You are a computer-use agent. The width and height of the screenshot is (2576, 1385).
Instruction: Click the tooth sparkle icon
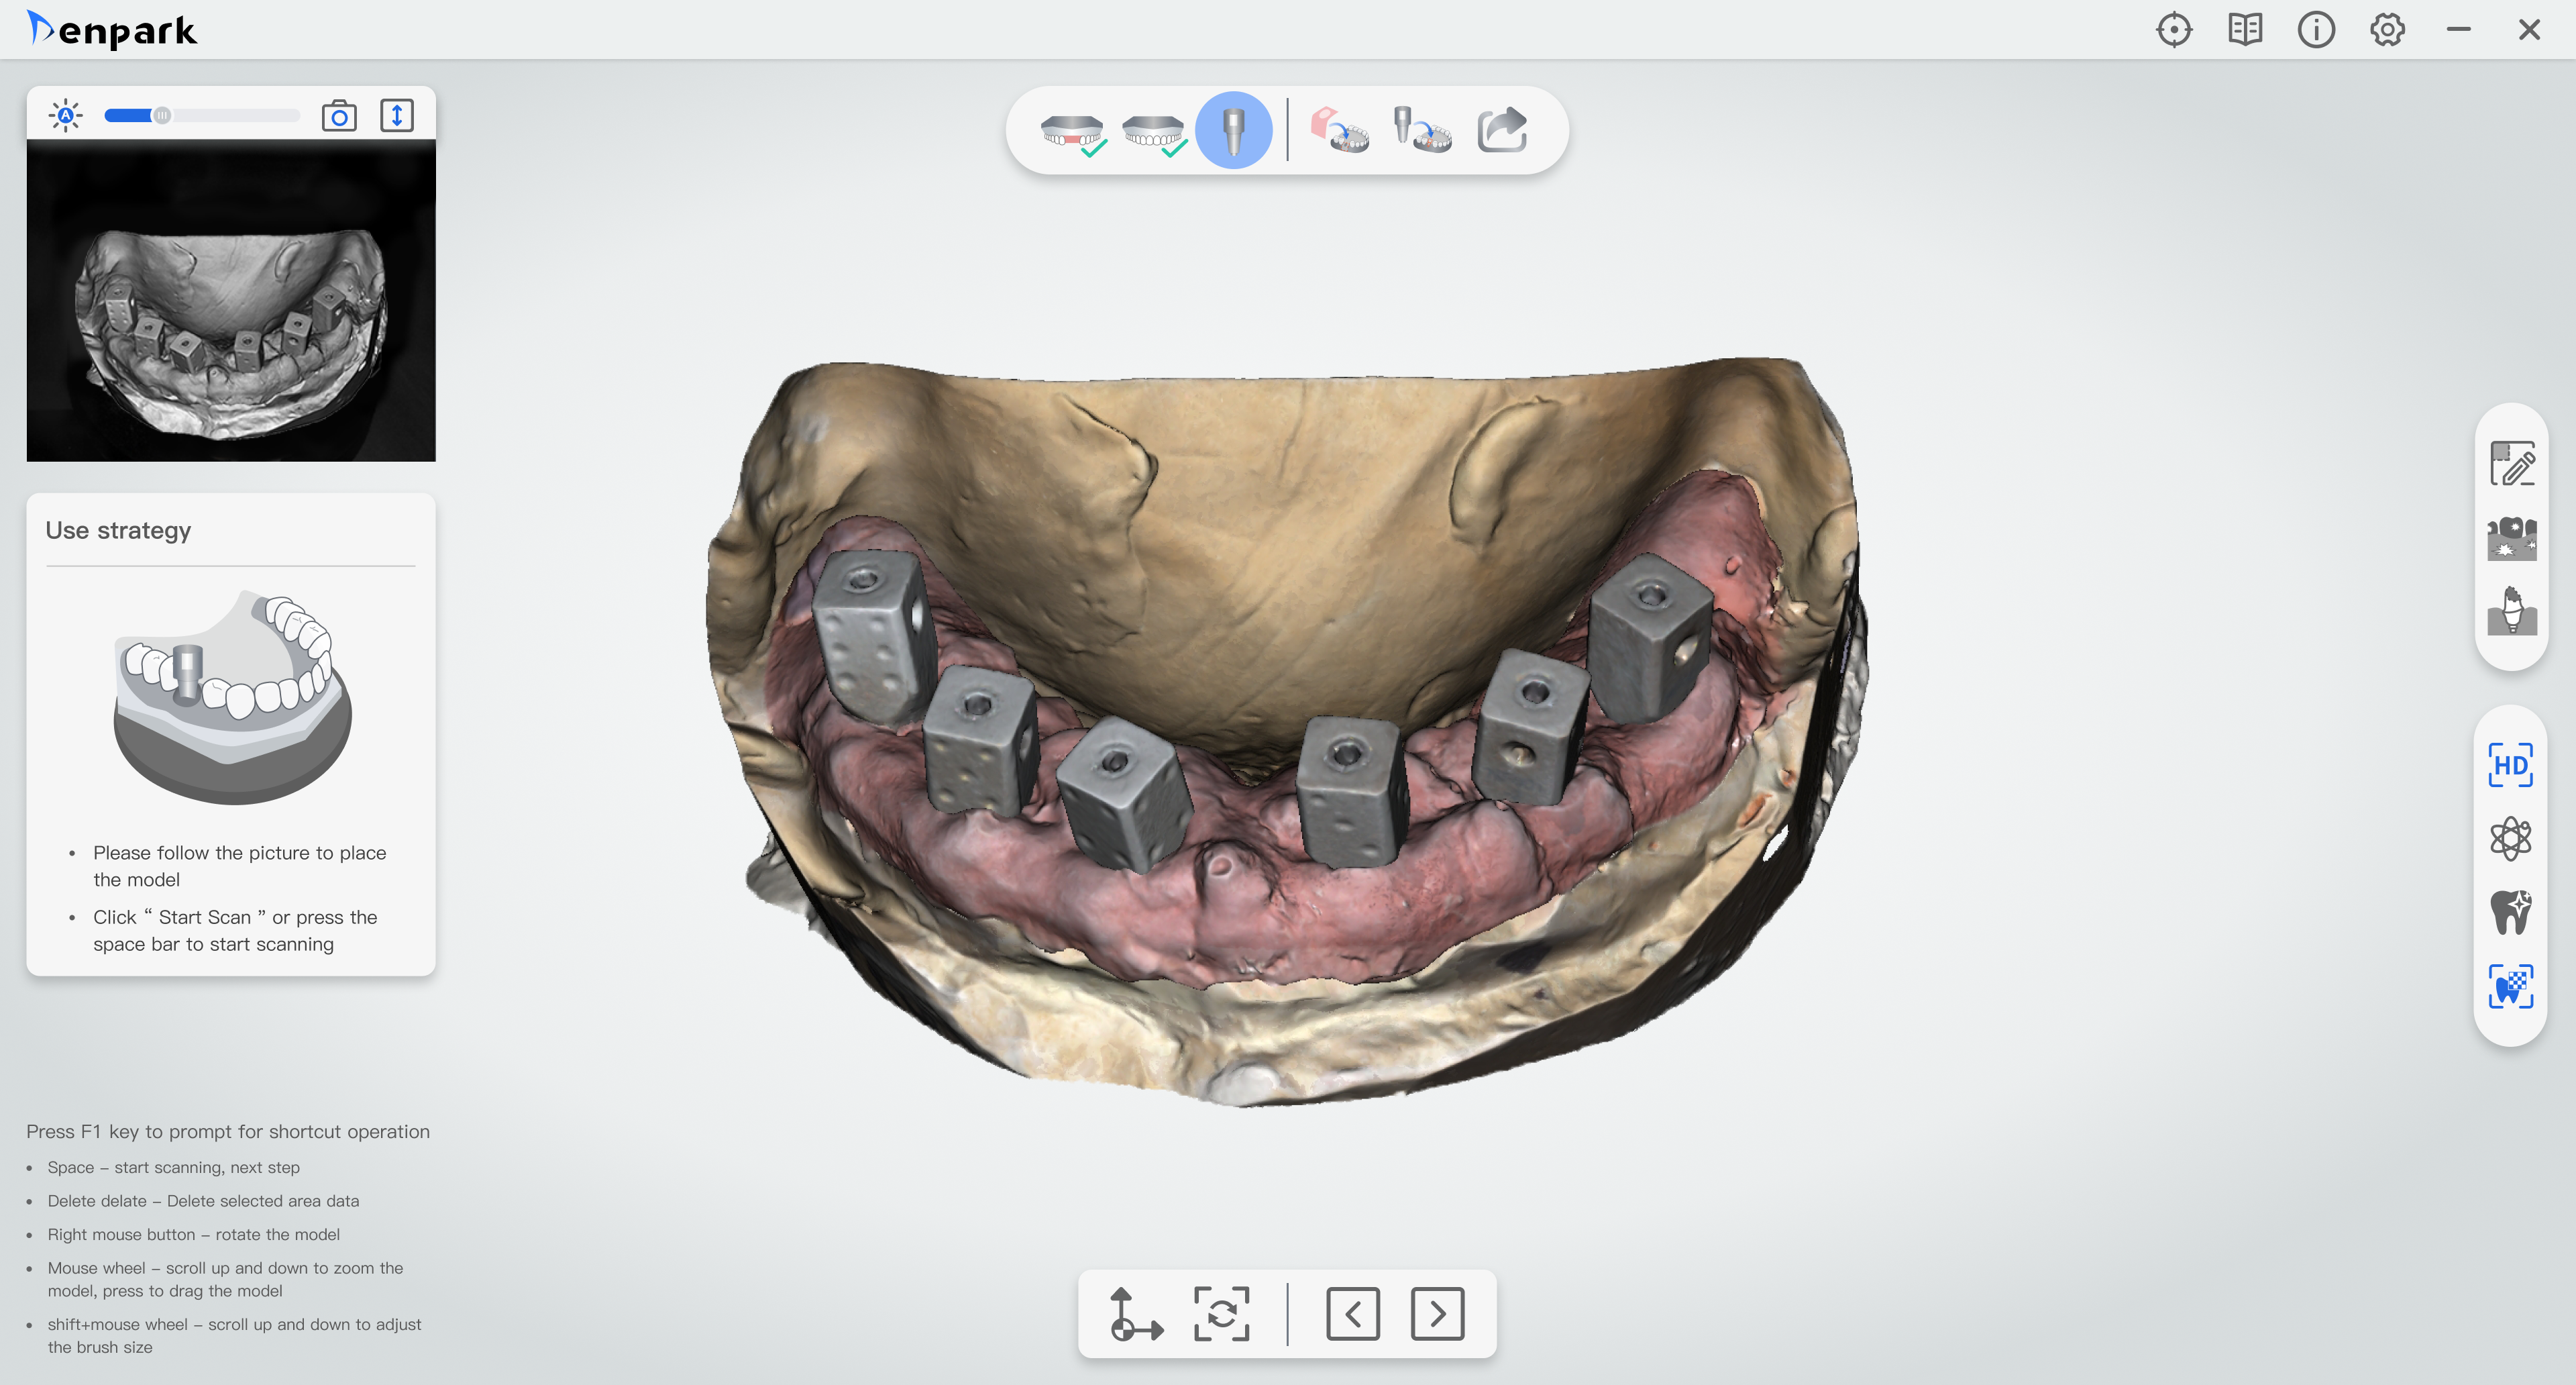click(2511, 912)
